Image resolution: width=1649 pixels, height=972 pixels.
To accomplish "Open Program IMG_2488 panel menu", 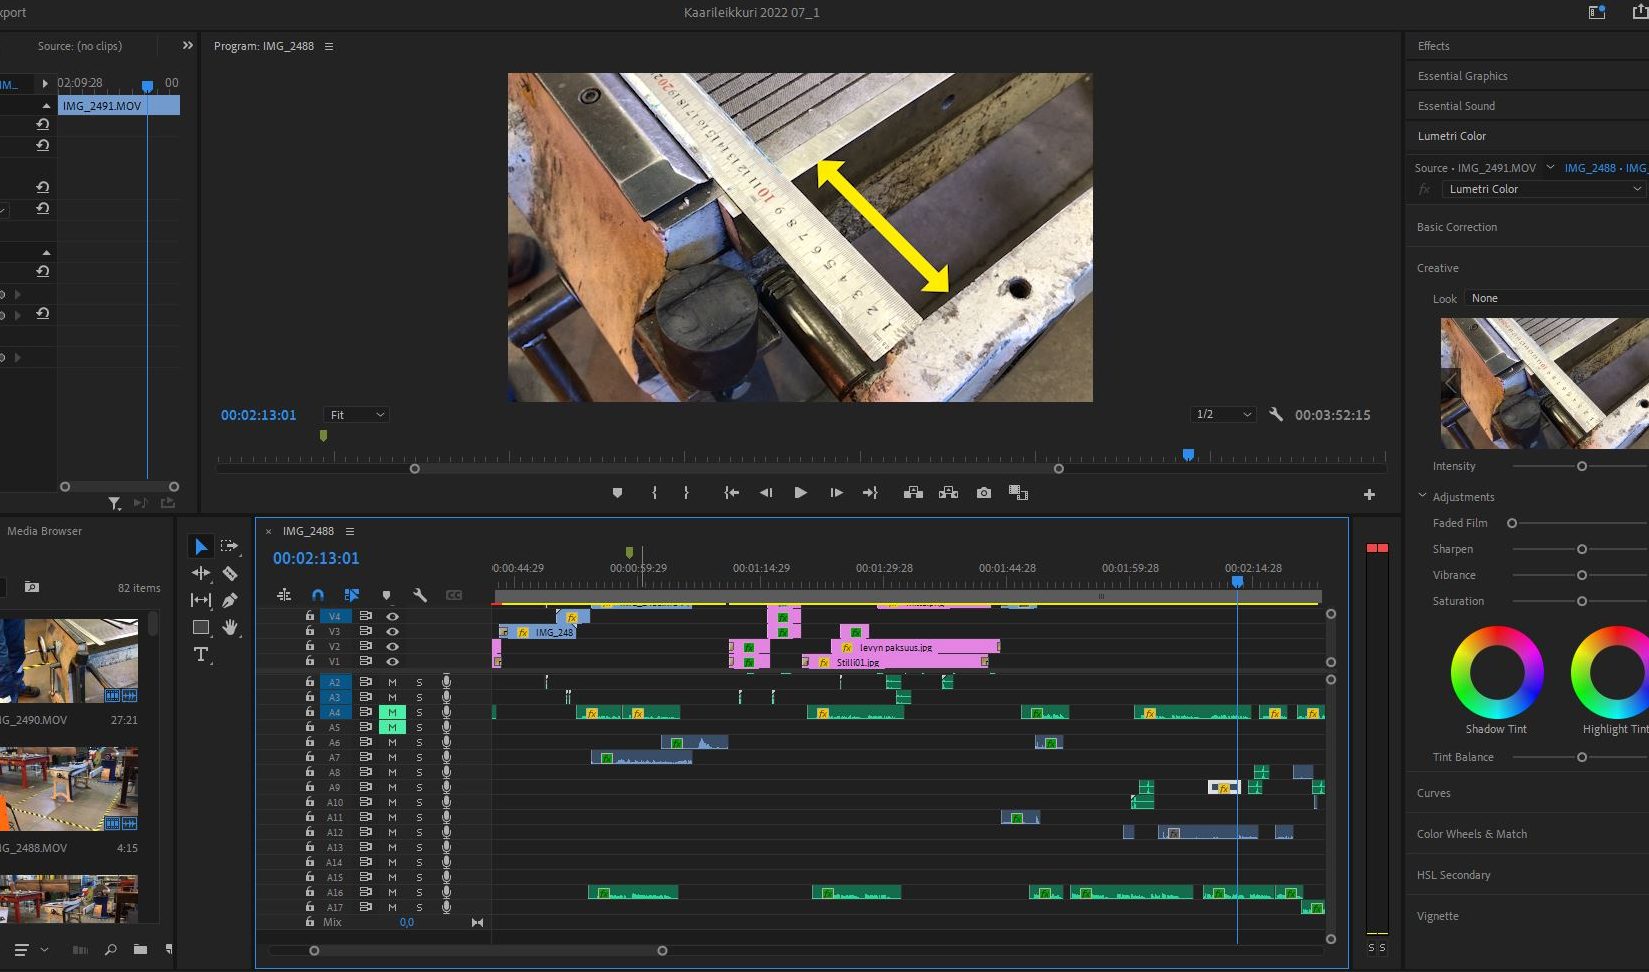I will [329, 46].
